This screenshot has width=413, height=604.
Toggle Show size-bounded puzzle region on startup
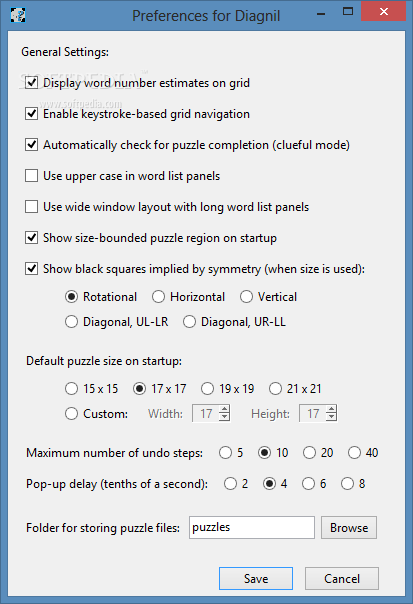(32, 238)
